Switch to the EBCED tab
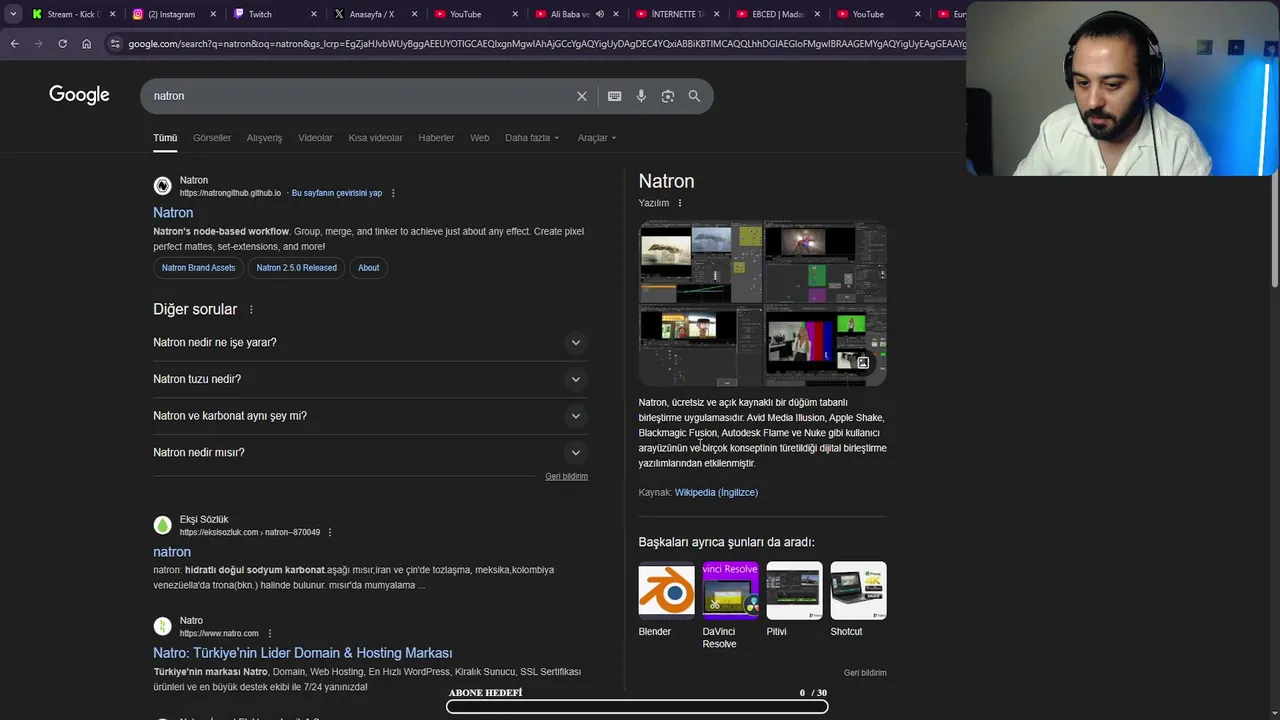This screenshot has height=720, width=1280. point(777,14)
